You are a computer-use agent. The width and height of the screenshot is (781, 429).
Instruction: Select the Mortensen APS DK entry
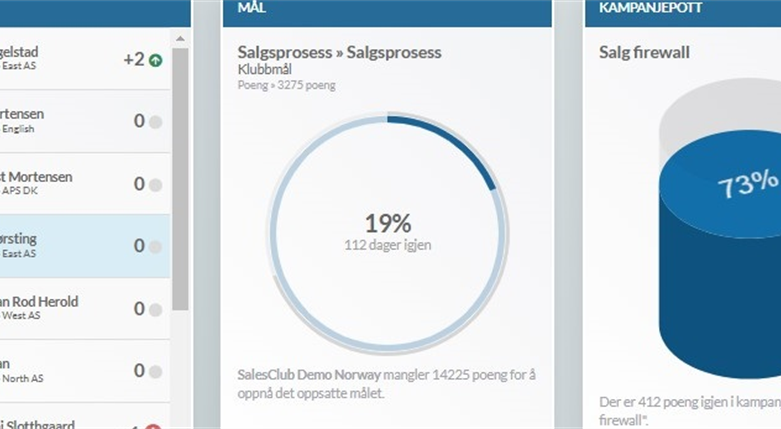[x=85, y=183]
